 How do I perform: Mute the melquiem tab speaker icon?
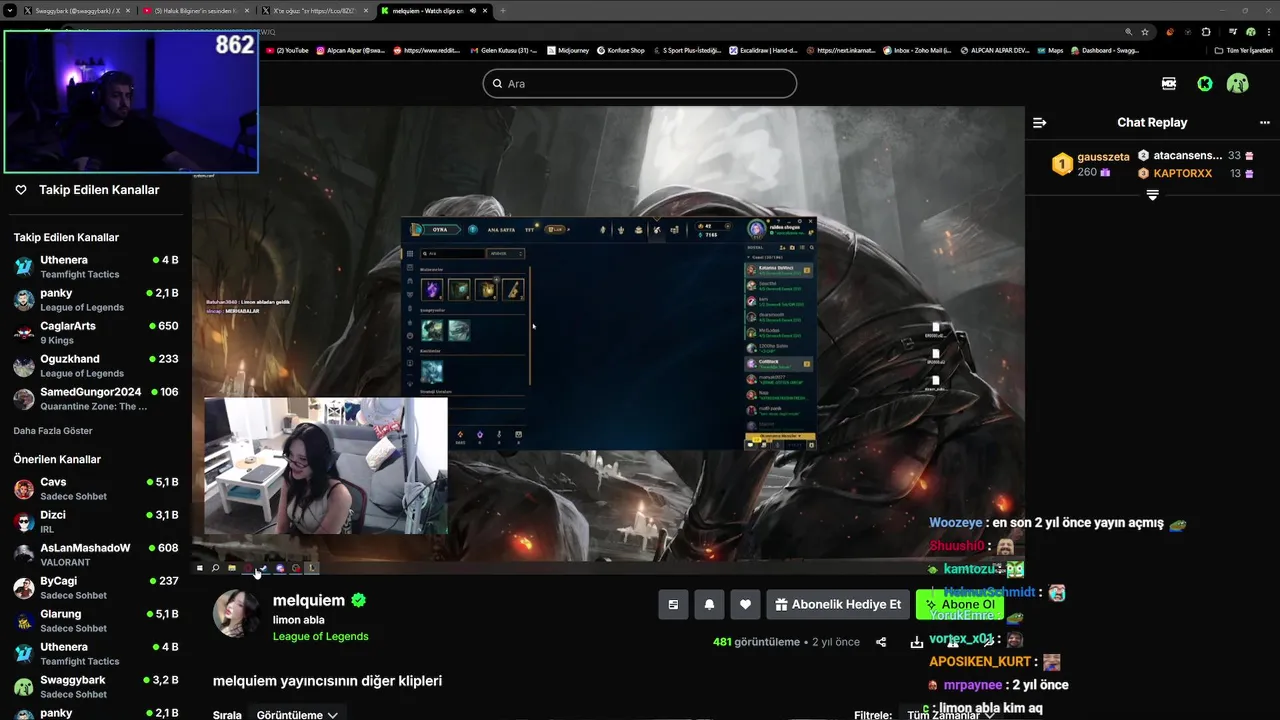tap(471, 10)
